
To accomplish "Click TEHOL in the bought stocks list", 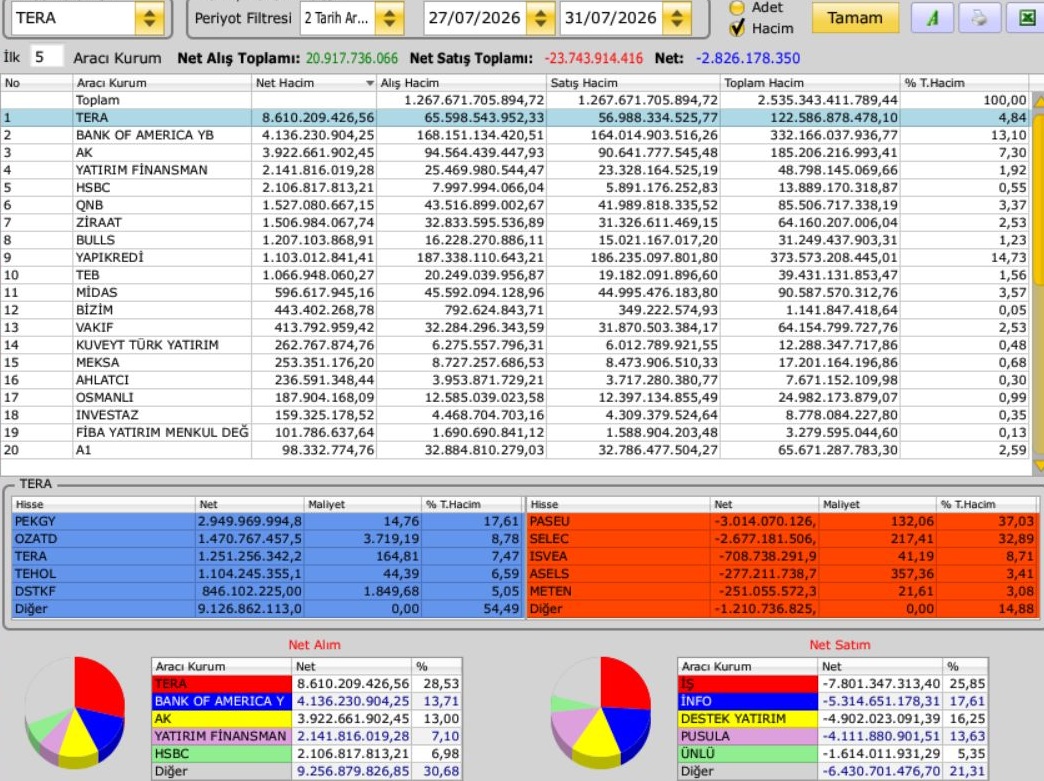I will (x=35, y=574).
